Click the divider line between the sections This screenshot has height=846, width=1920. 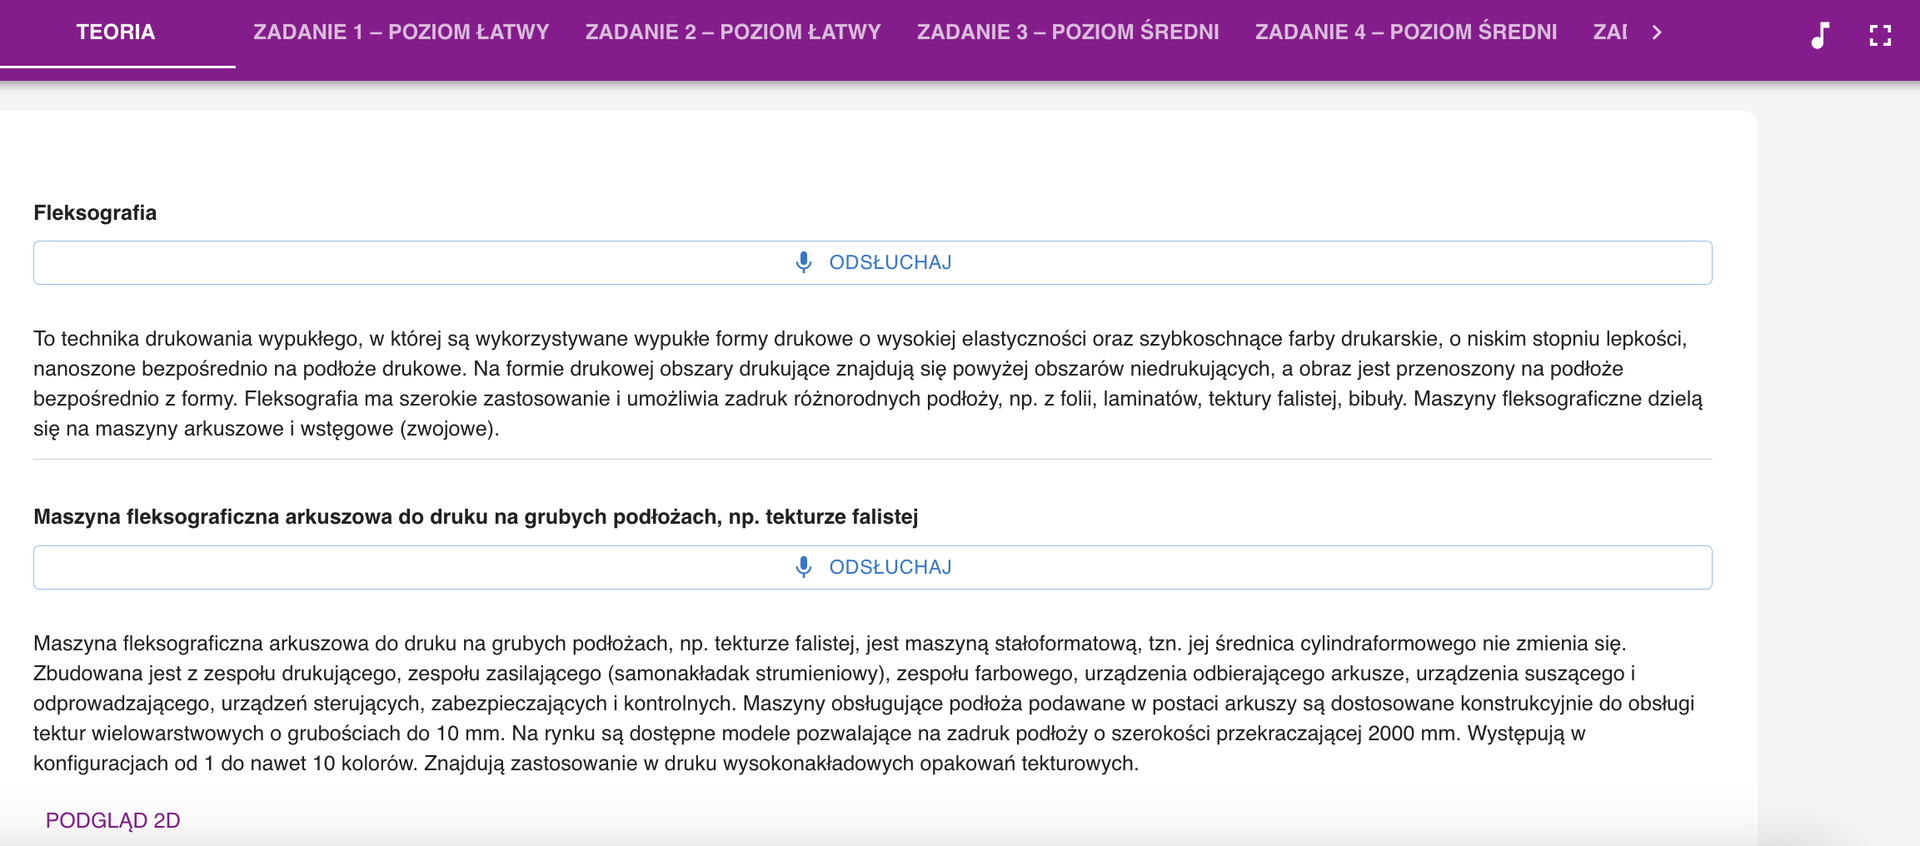(x=872, y=460)
